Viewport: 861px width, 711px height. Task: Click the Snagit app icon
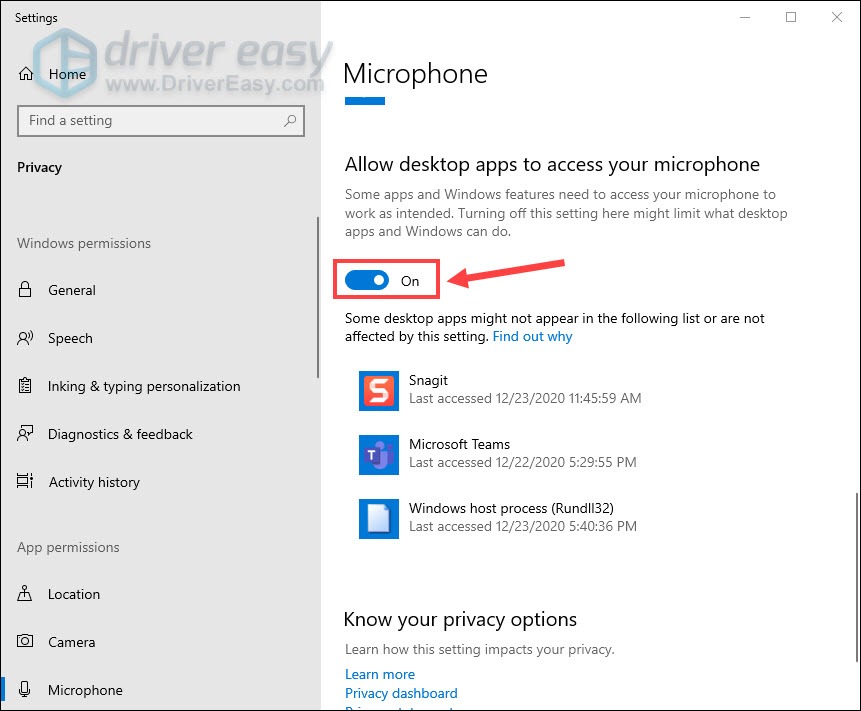coord(378,391)
